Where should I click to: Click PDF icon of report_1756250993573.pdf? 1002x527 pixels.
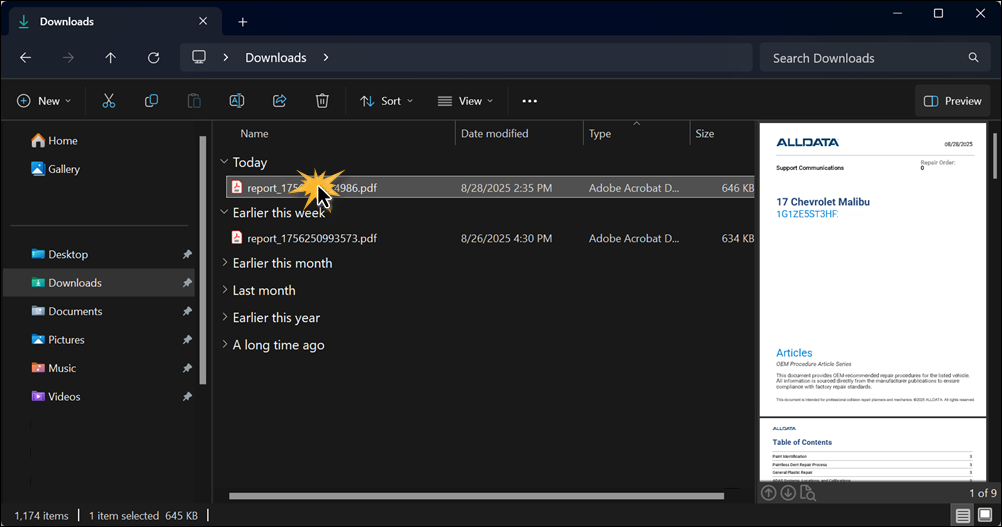[x=236, y=238]
